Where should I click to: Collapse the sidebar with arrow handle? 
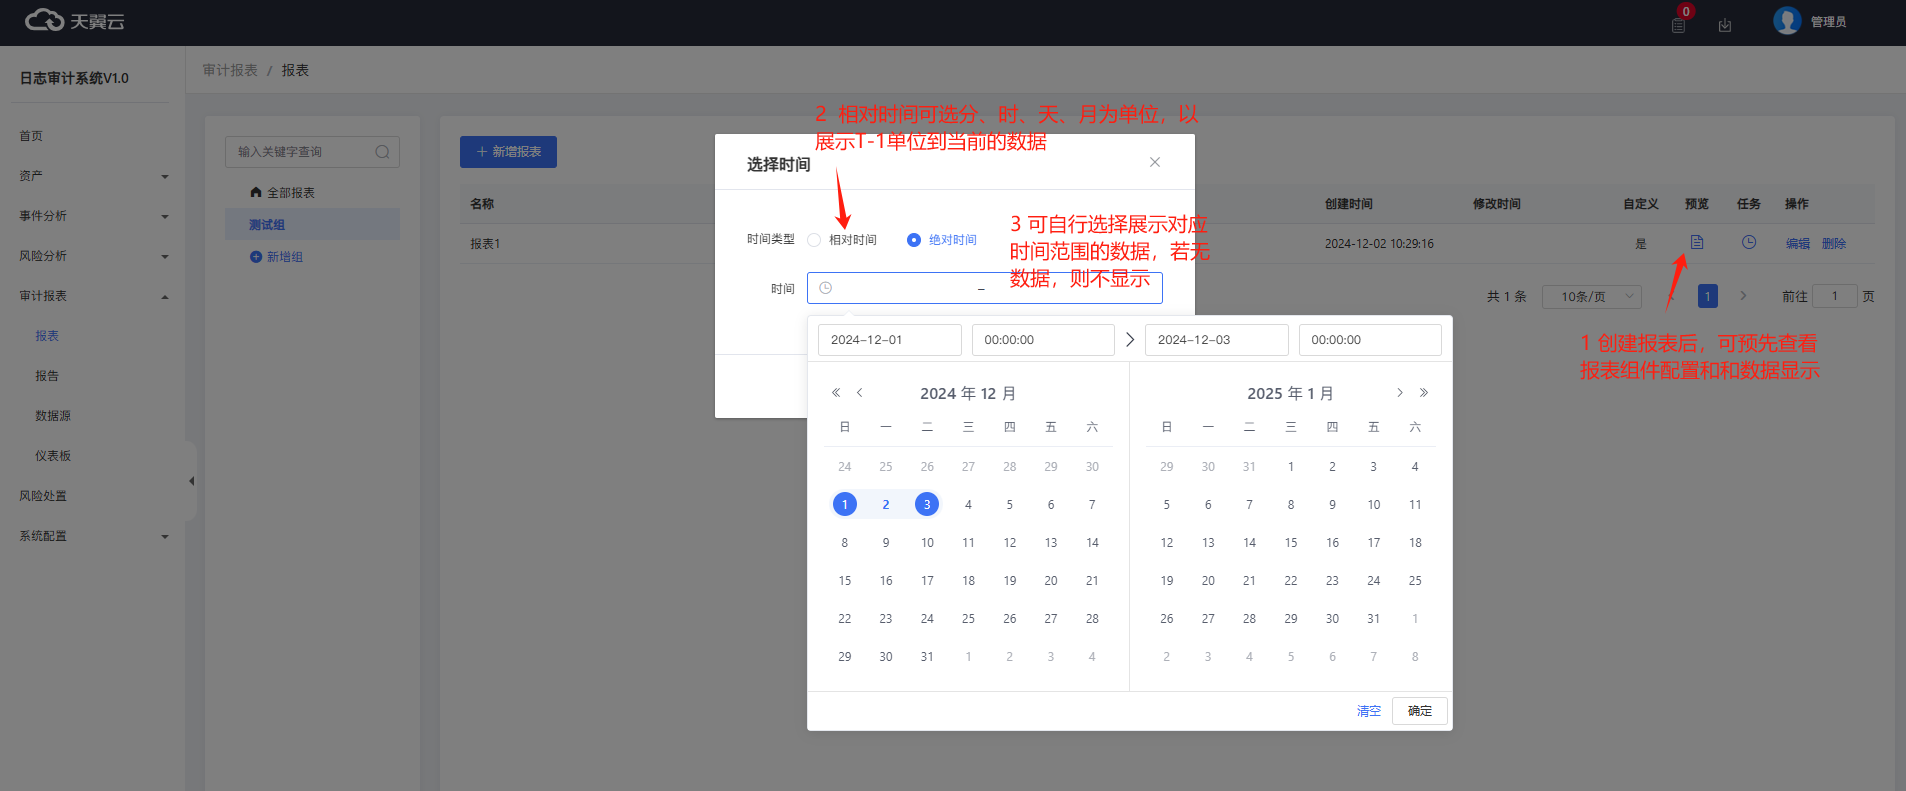coord(191,481)
